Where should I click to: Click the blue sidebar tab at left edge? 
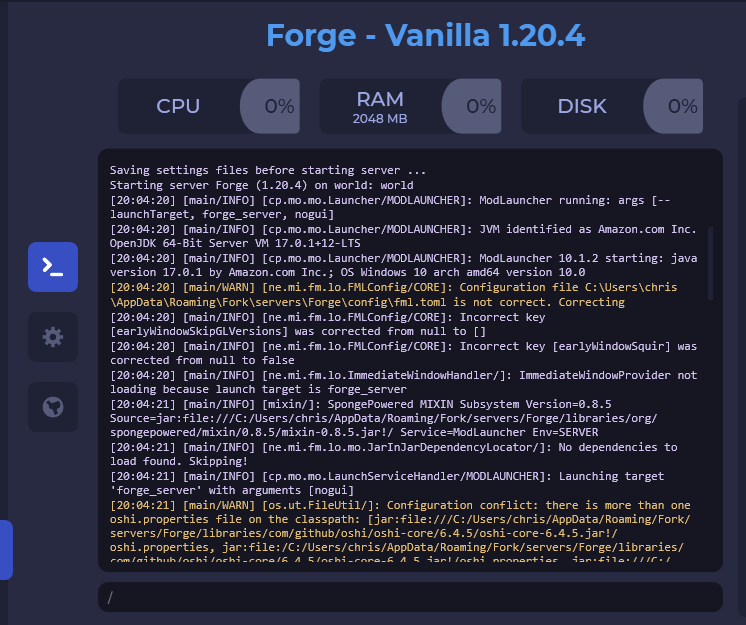(x=6, y=550)
